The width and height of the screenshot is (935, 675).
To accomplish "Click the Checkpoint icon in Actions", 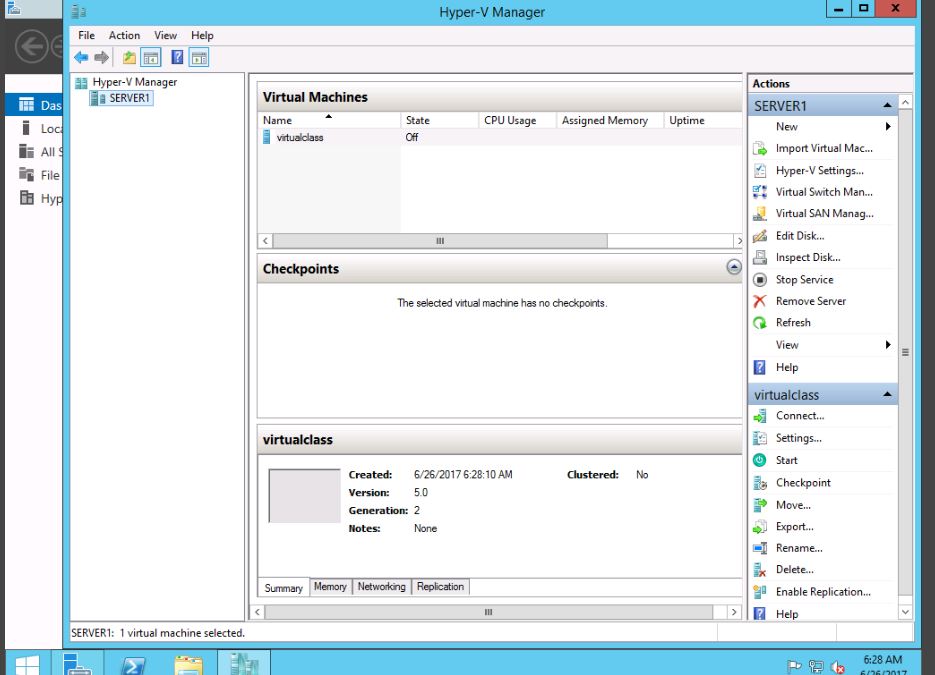I will [760, 483].
